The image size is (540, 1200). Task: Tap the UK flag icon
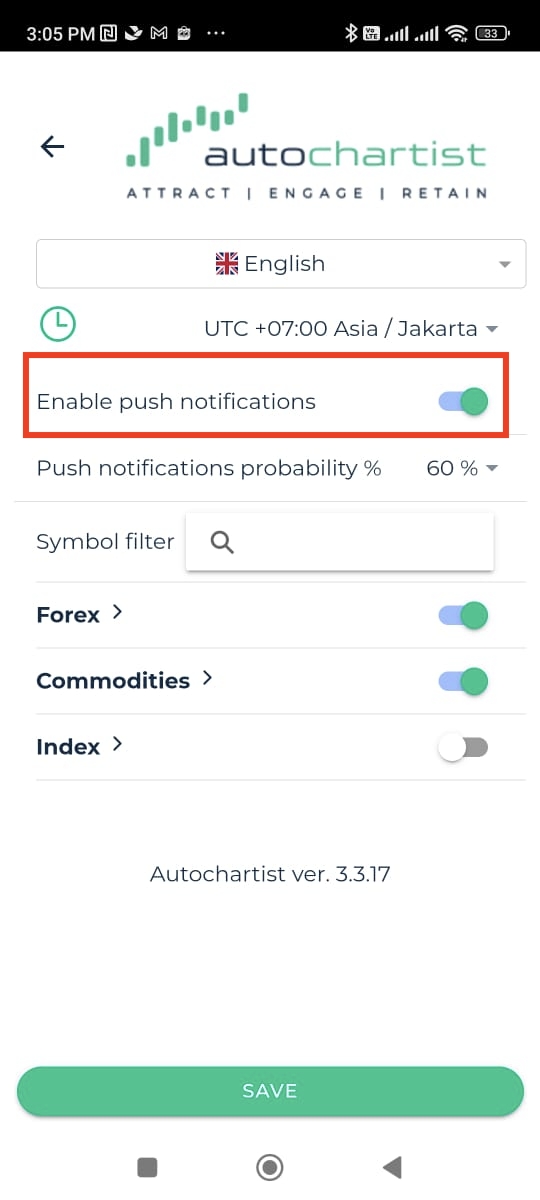click(x=227, y=264)
